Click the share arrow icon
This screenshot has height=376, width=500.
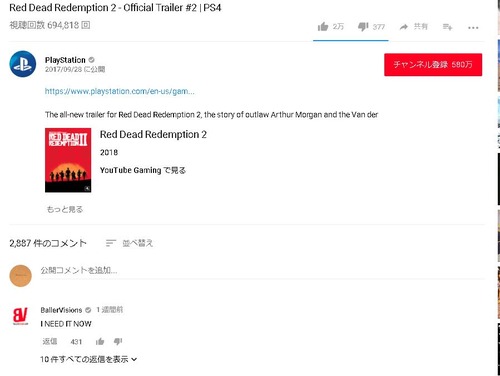click(x=404, y=27)
